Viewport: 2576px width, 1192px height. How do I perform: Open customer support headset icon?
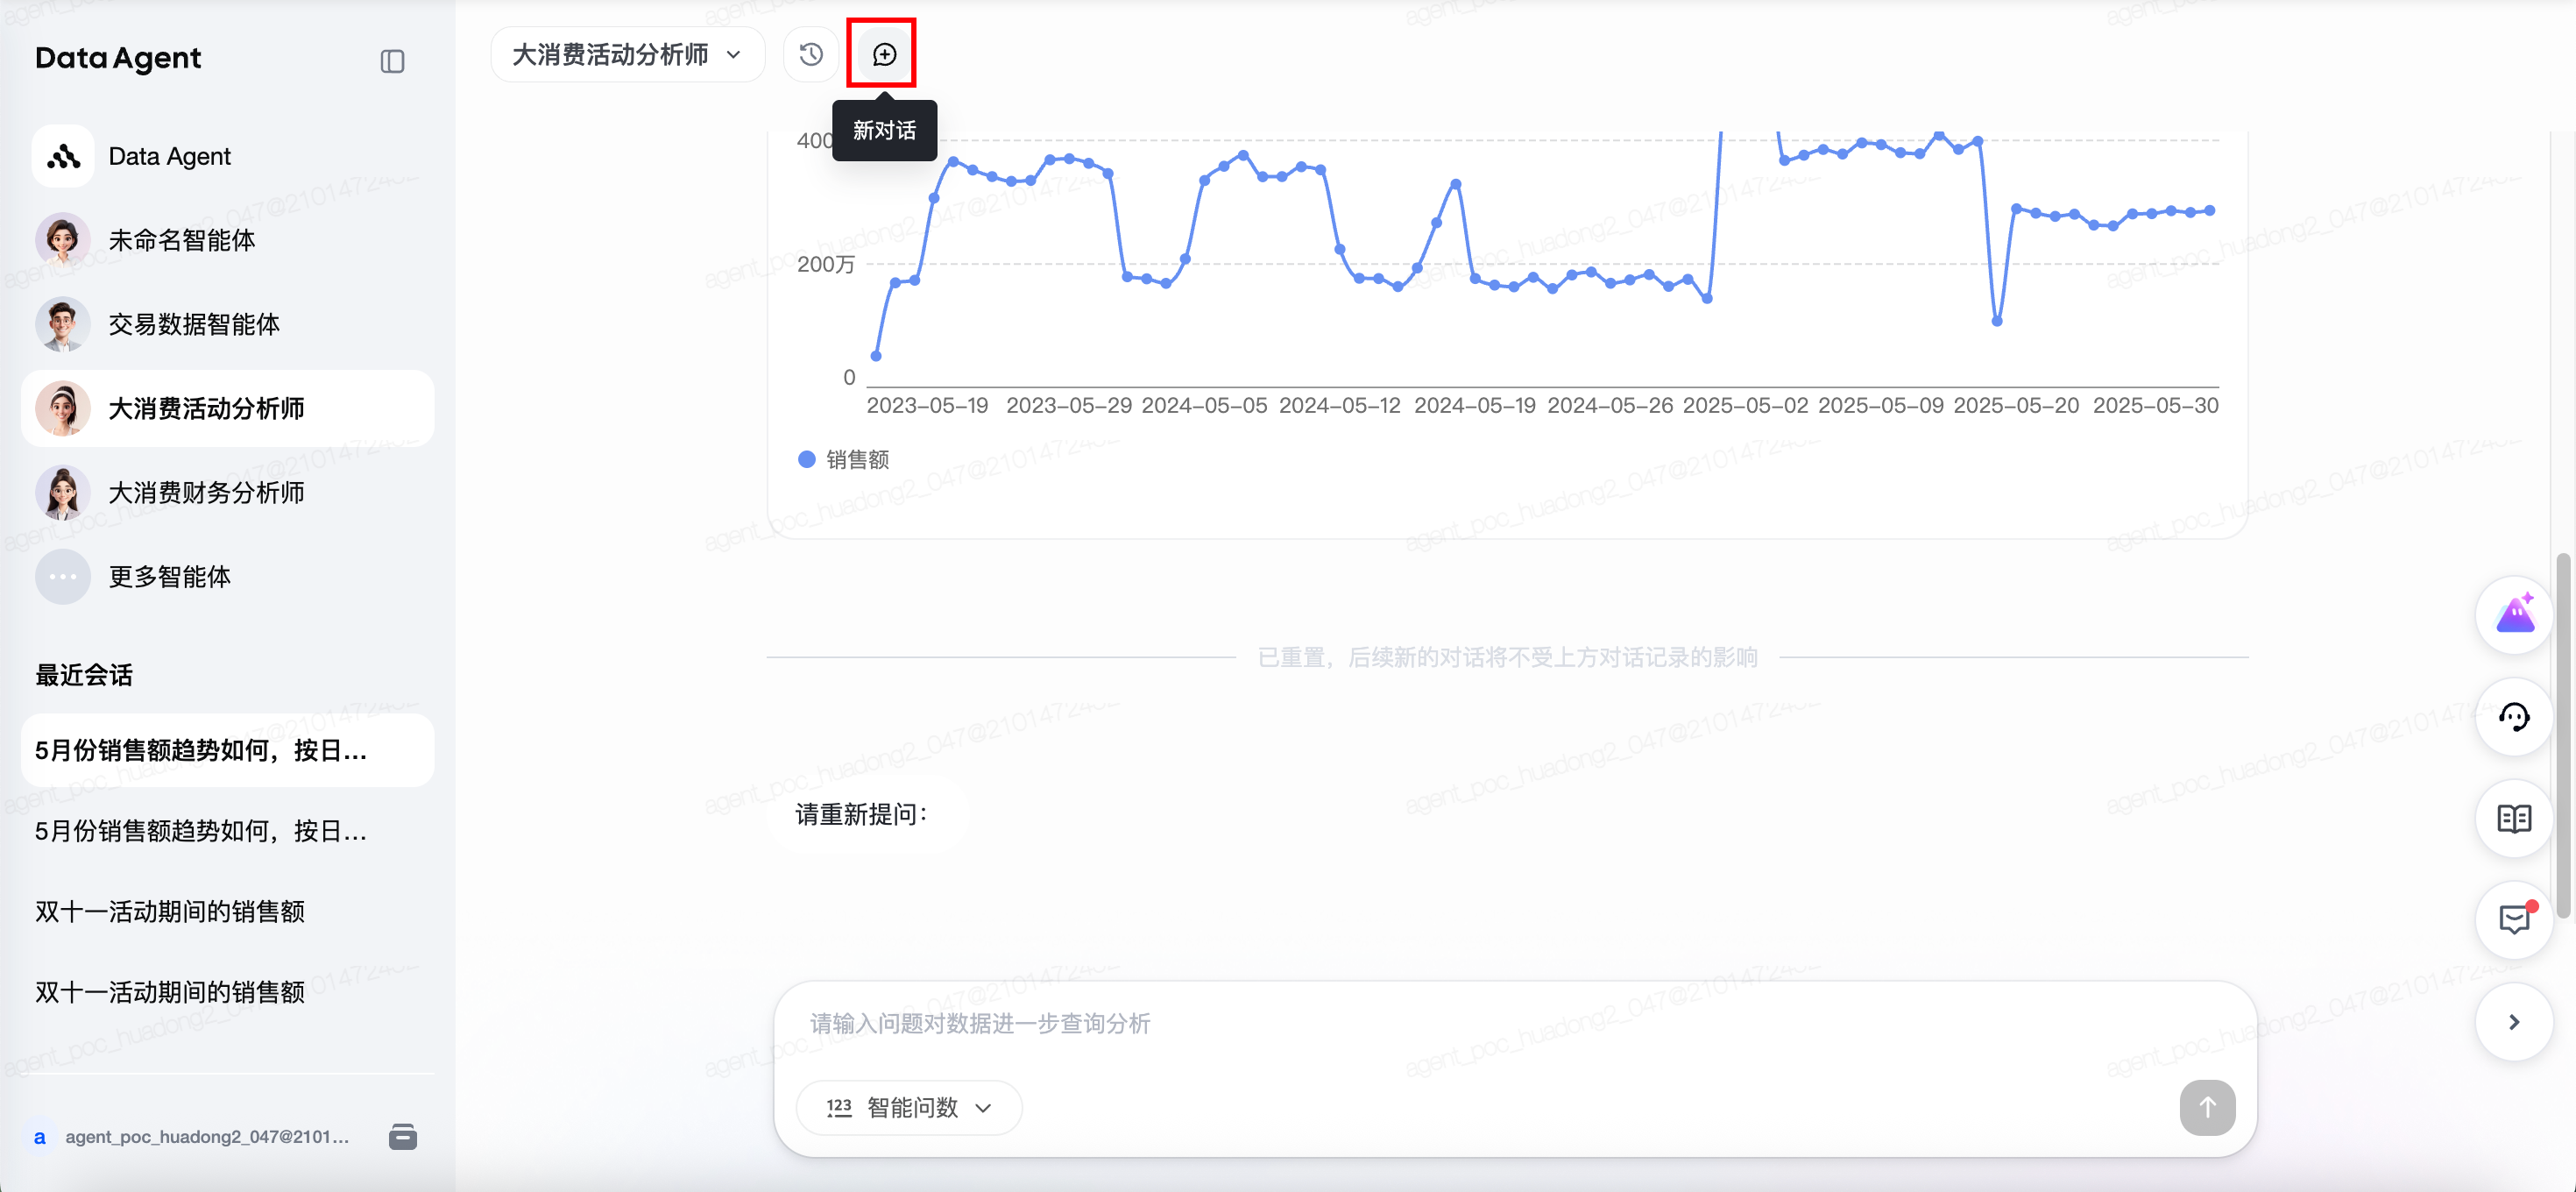[2513, 716]
